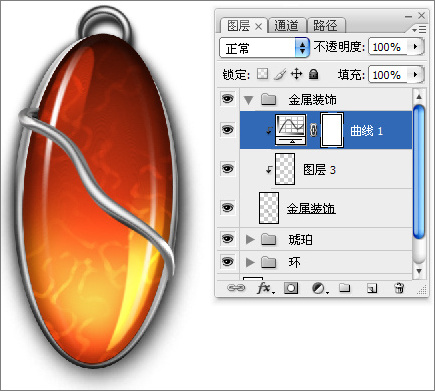Viewport: 435px width, 391px height.
Task: Open the blend mode dropdown 正常
Action: (x=264, y=48)
